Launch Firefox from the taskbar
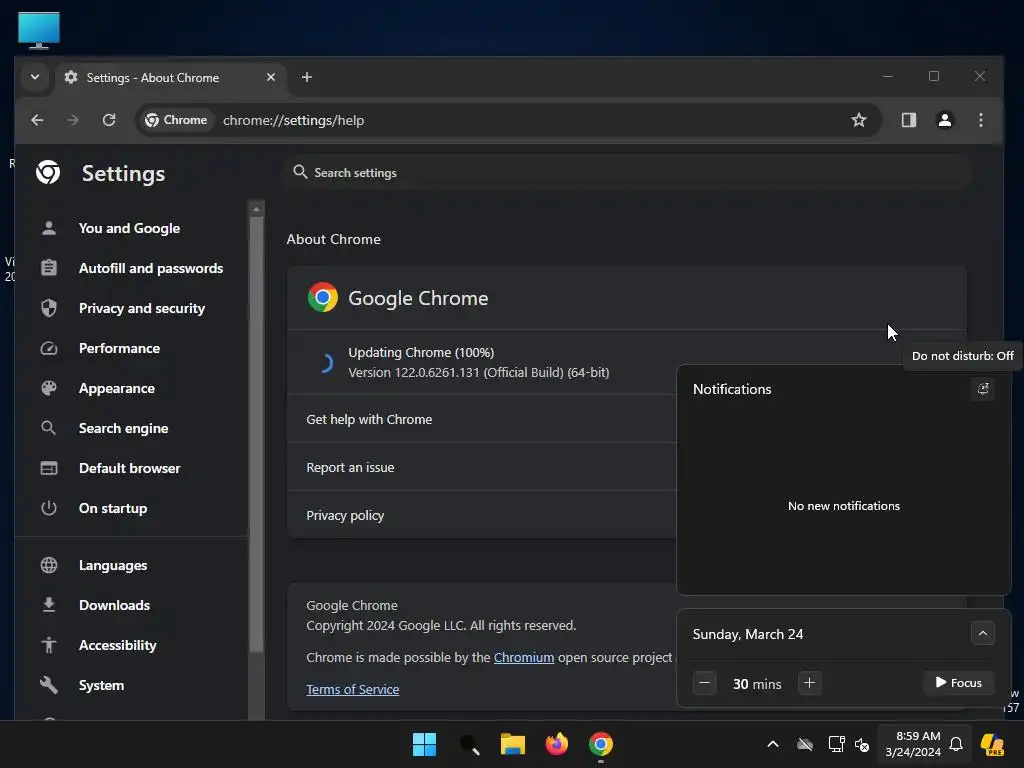The height and width of the screenshot is (768, 1024). click(556, 744)
